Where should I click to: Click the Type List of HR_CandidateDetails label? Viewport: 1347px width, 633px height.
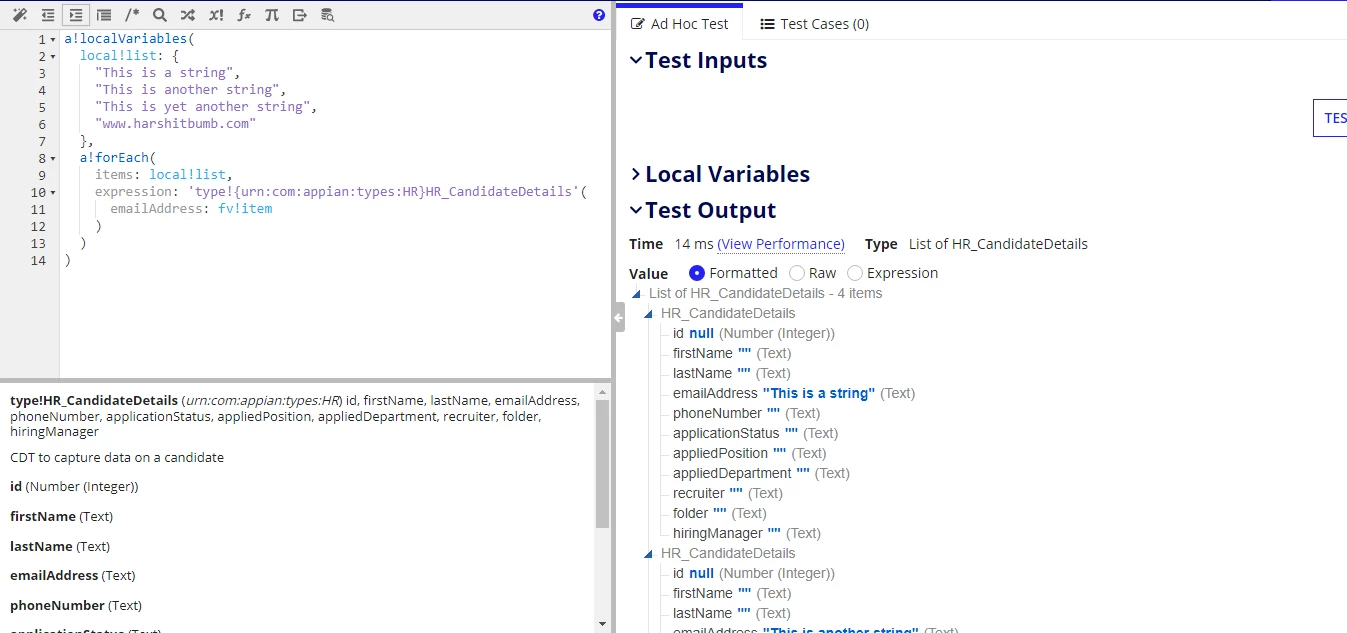976,244
